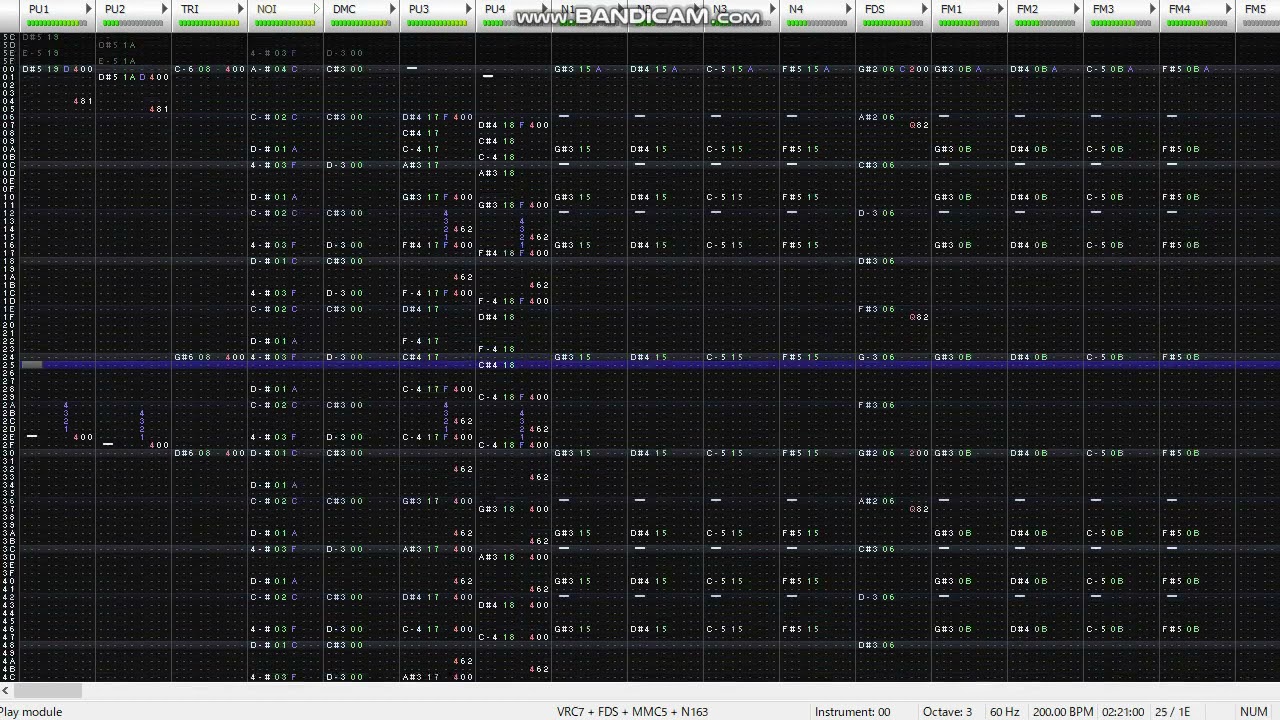Expand effect columns arrow on PU1 channel
Viewport: 1280px width, 720px height.
(89, 9)
